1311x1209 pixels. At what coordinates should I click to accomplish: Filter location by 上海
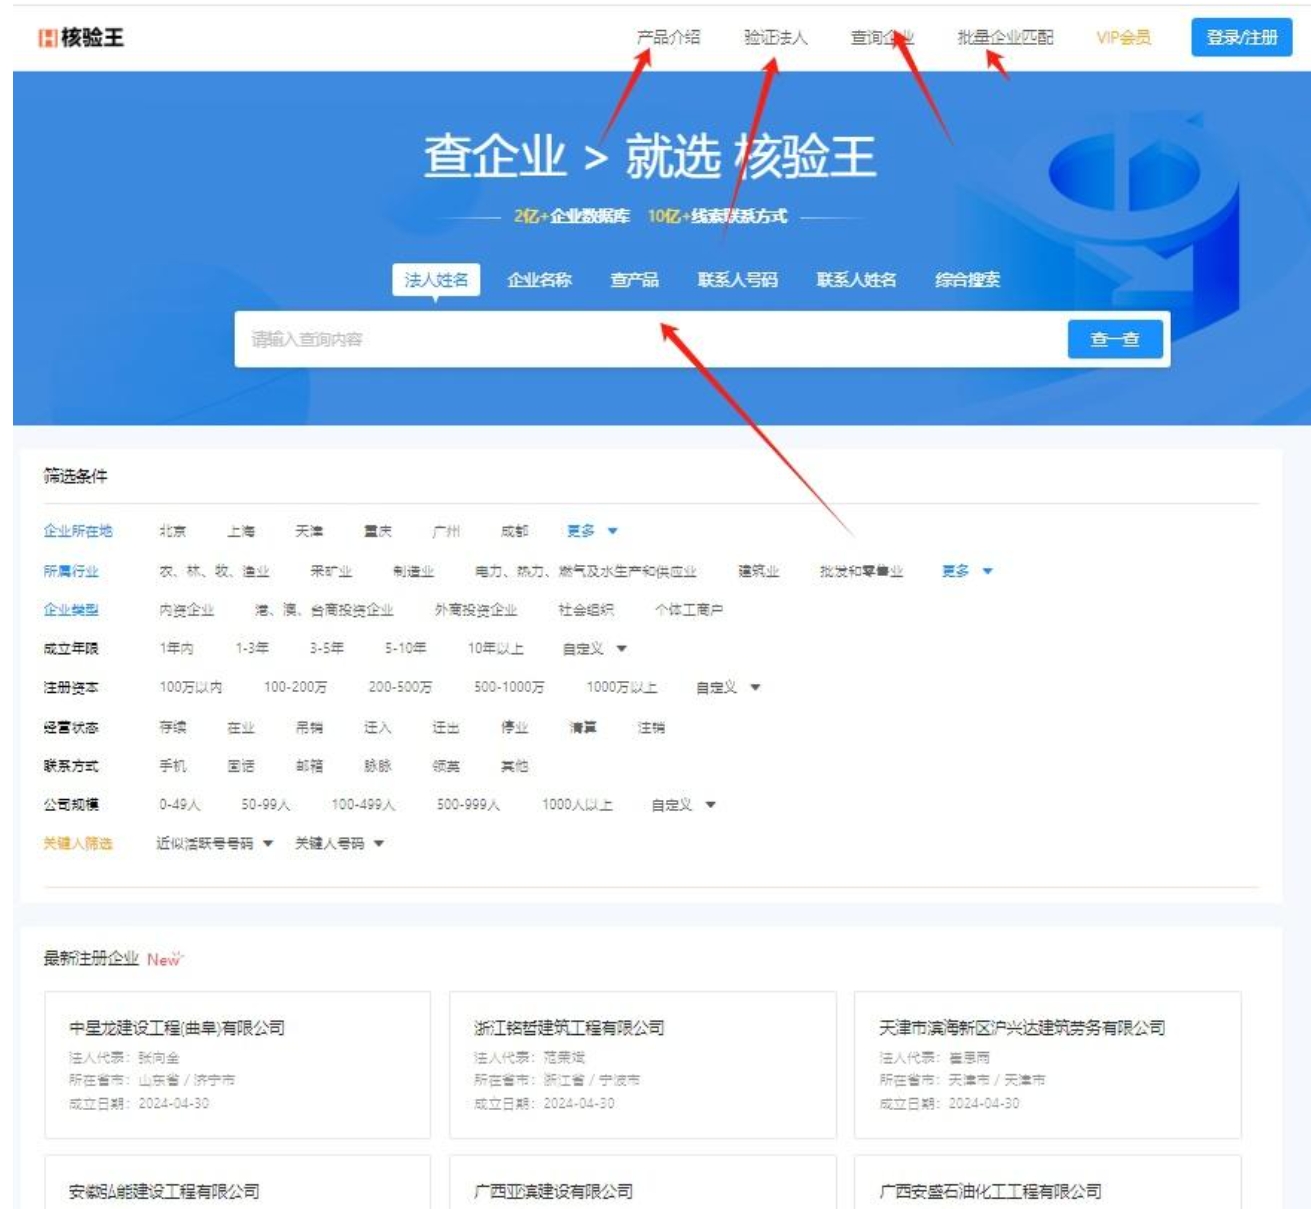coord(241,531)
